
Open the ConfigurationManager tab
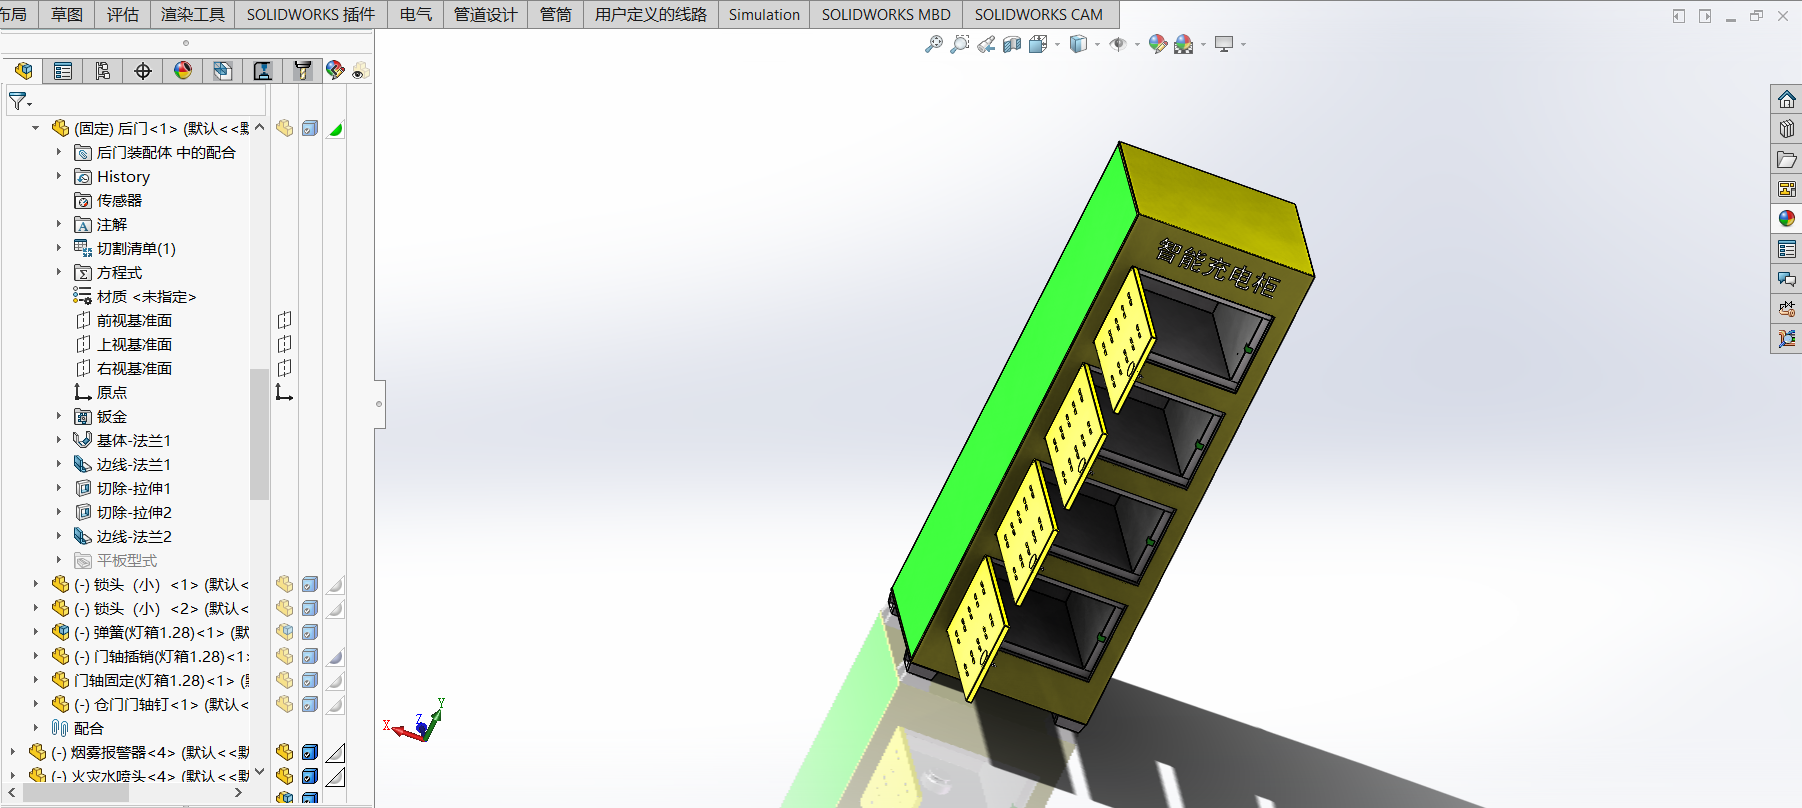coord(103,71)
